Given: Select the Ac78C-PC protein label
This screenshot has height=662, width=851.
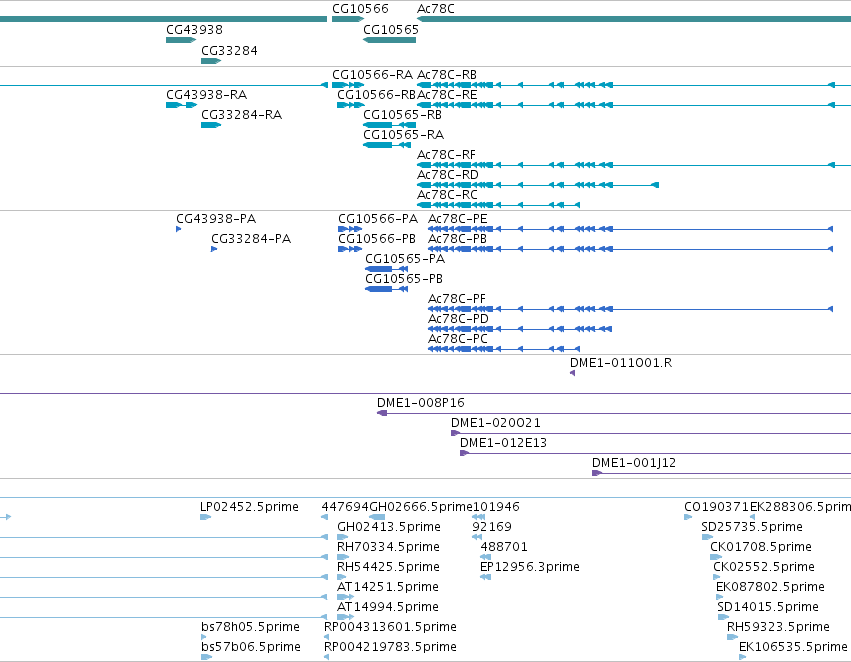Looking at the screenshot, I should [x=458, y=338].
